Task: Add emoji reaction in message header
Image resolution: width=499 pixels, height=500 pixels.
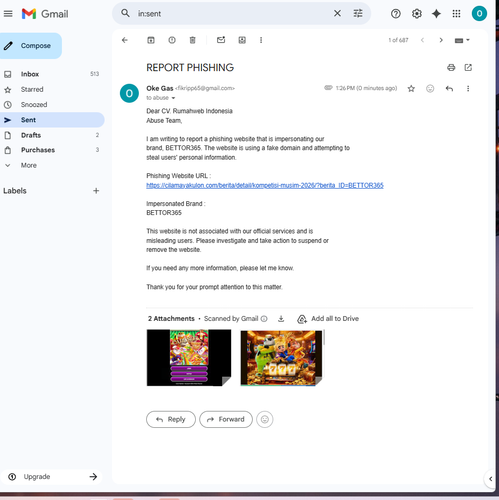Action: (x=430, y=88)
